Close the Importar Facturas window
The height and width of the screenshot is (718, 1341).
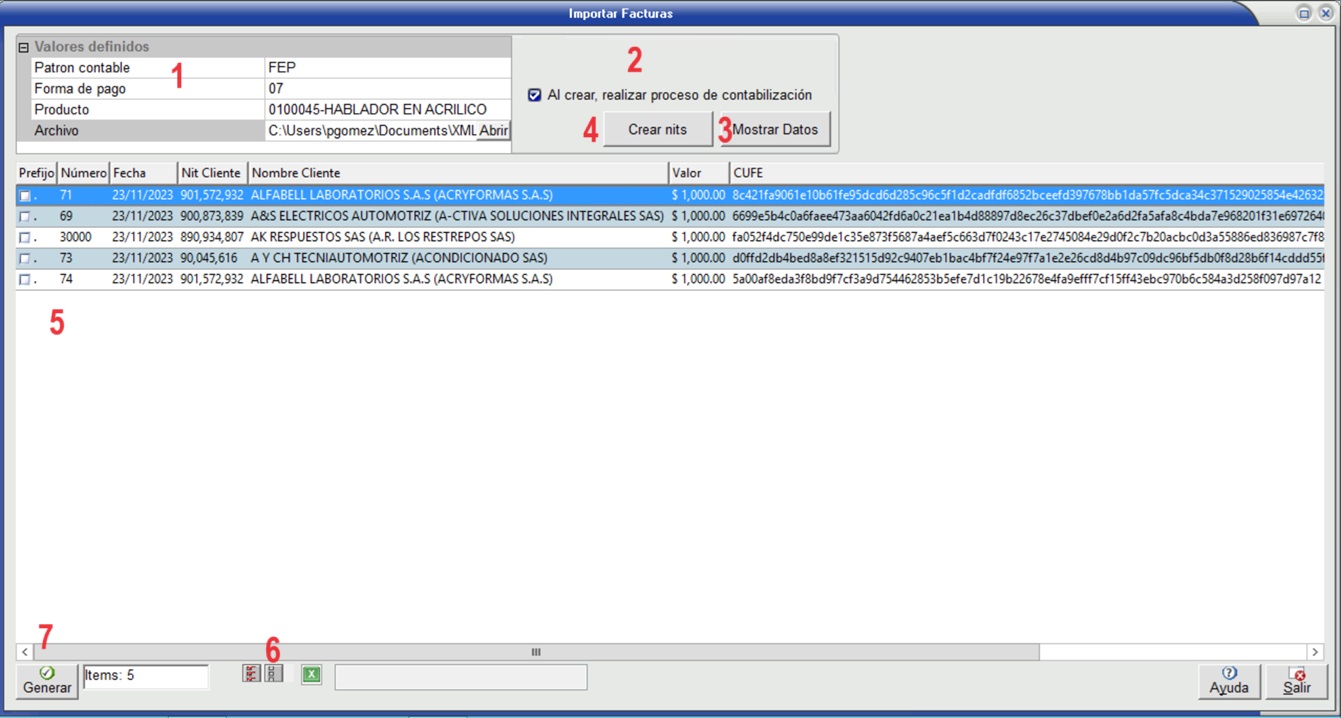pos(1324,13)
